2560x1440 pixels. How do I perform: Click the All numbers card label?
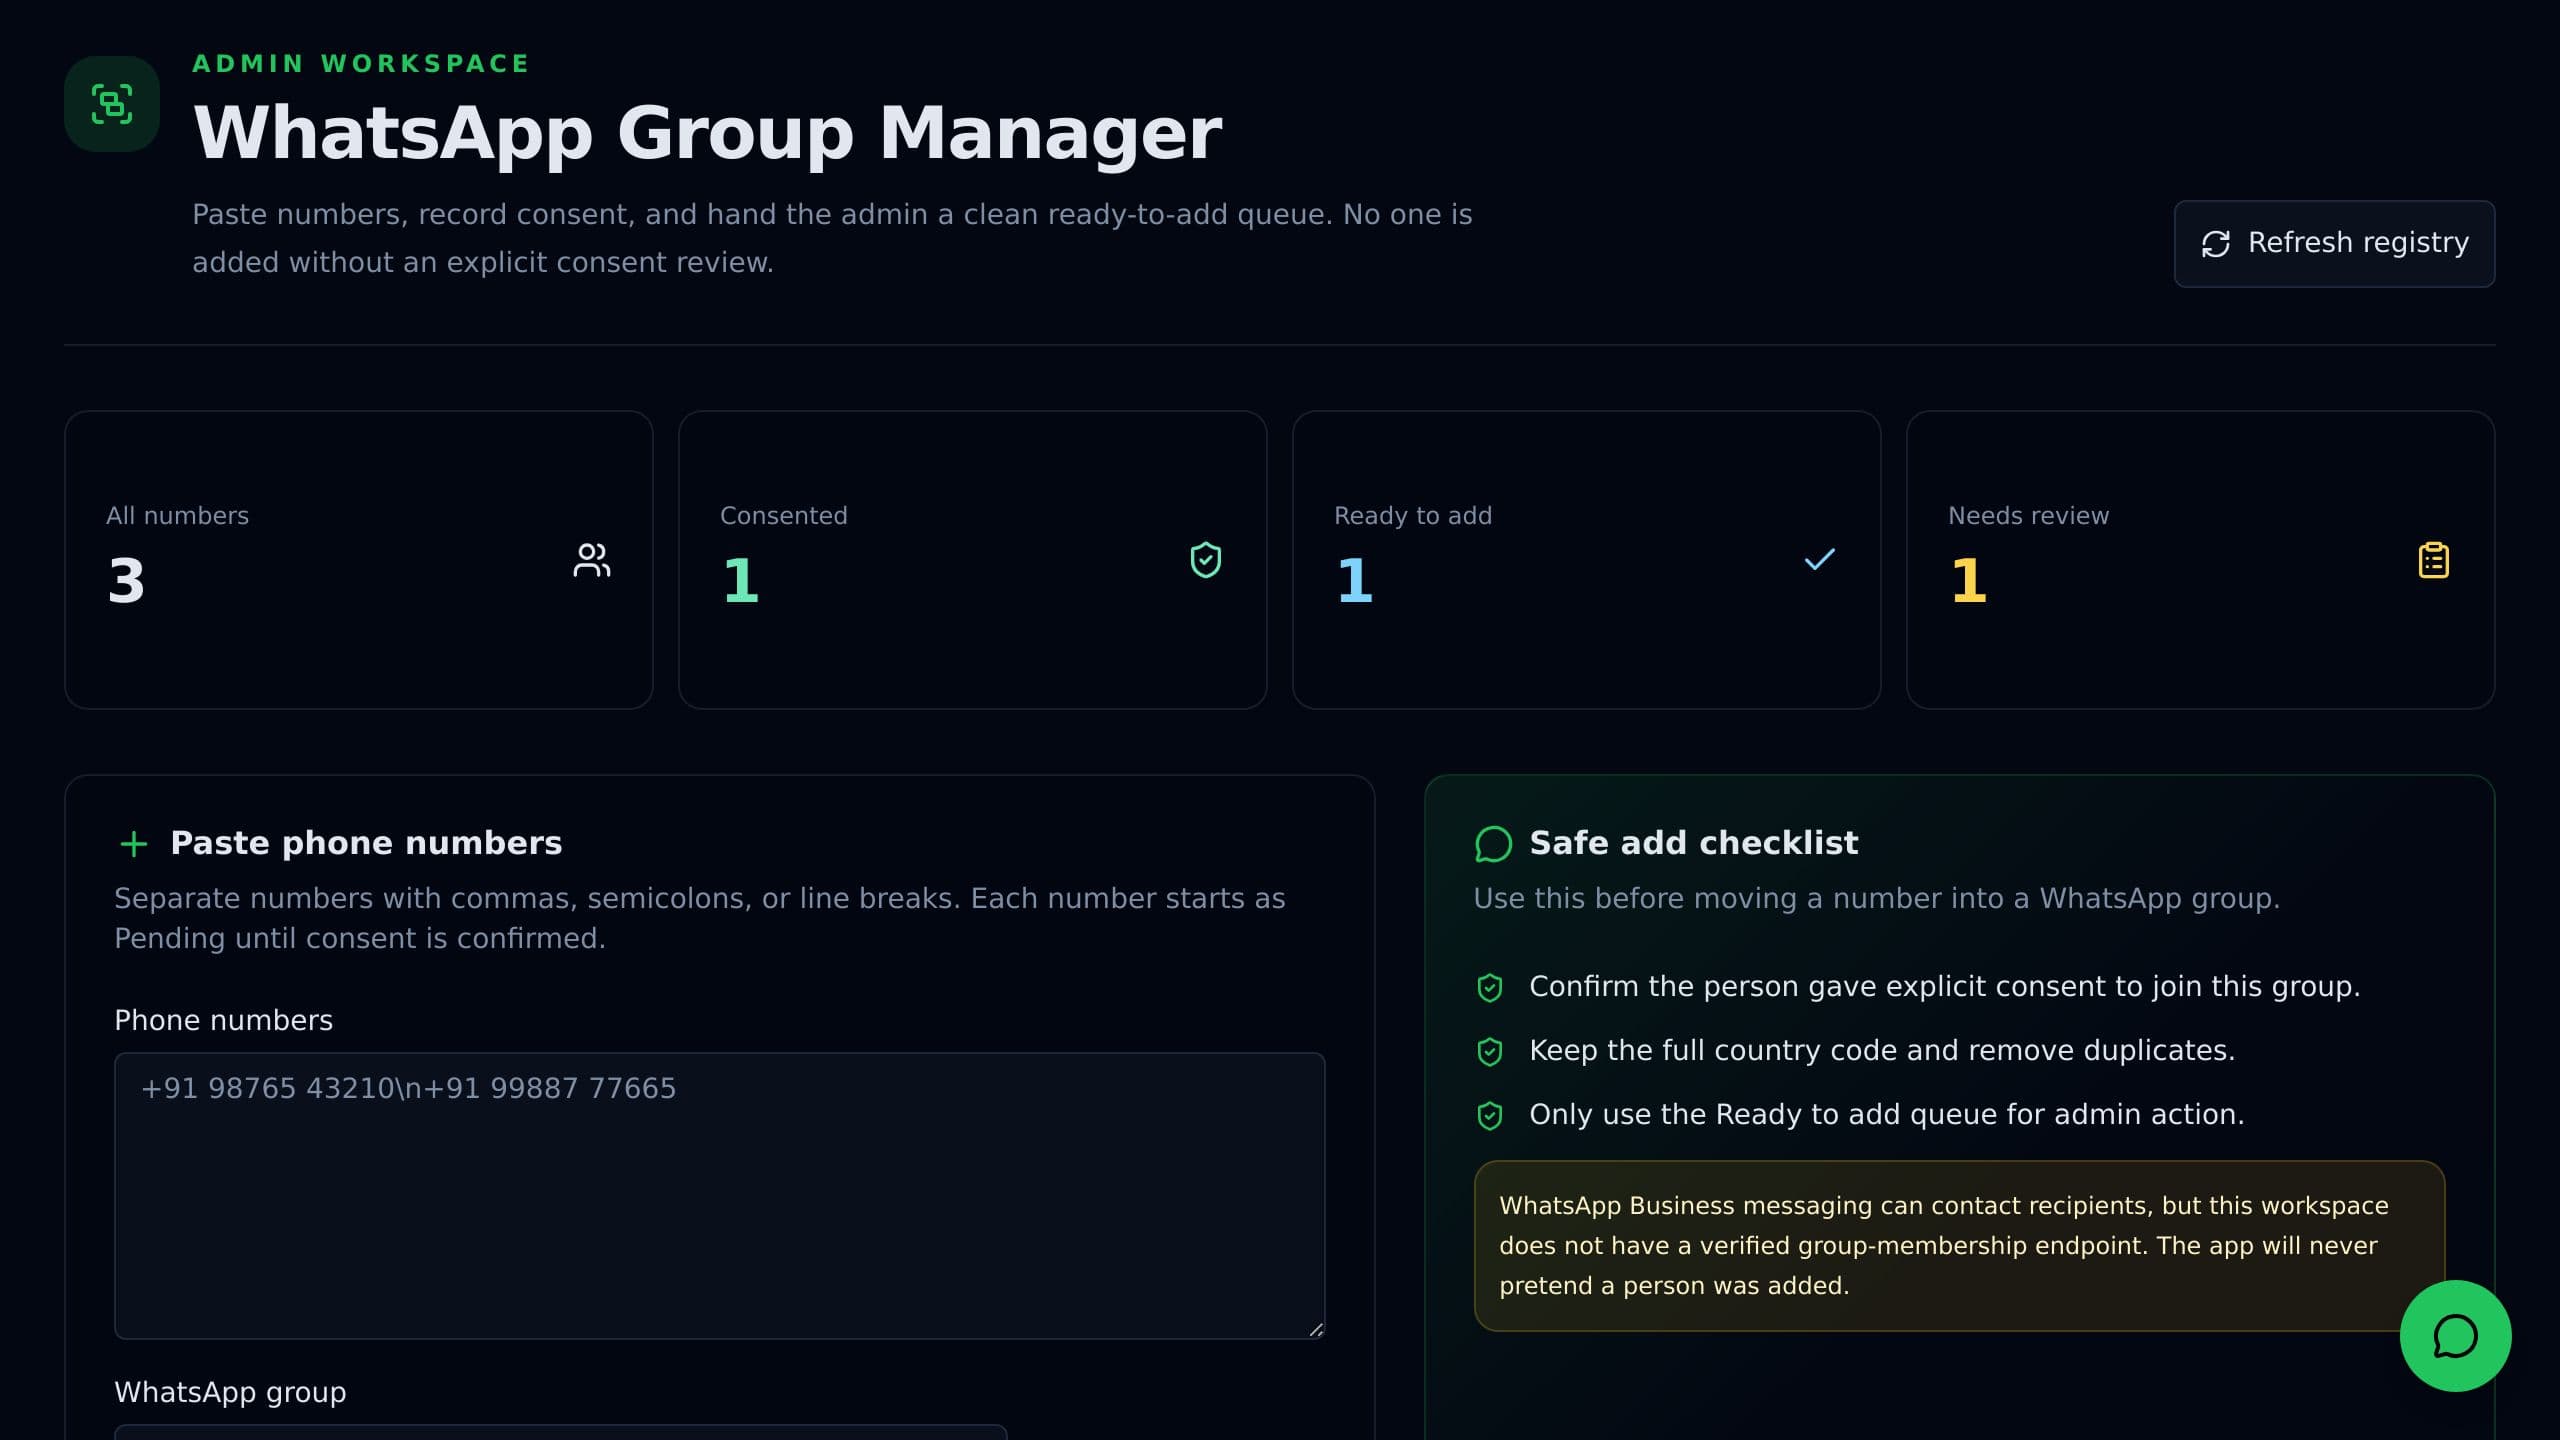click(177, 516)
